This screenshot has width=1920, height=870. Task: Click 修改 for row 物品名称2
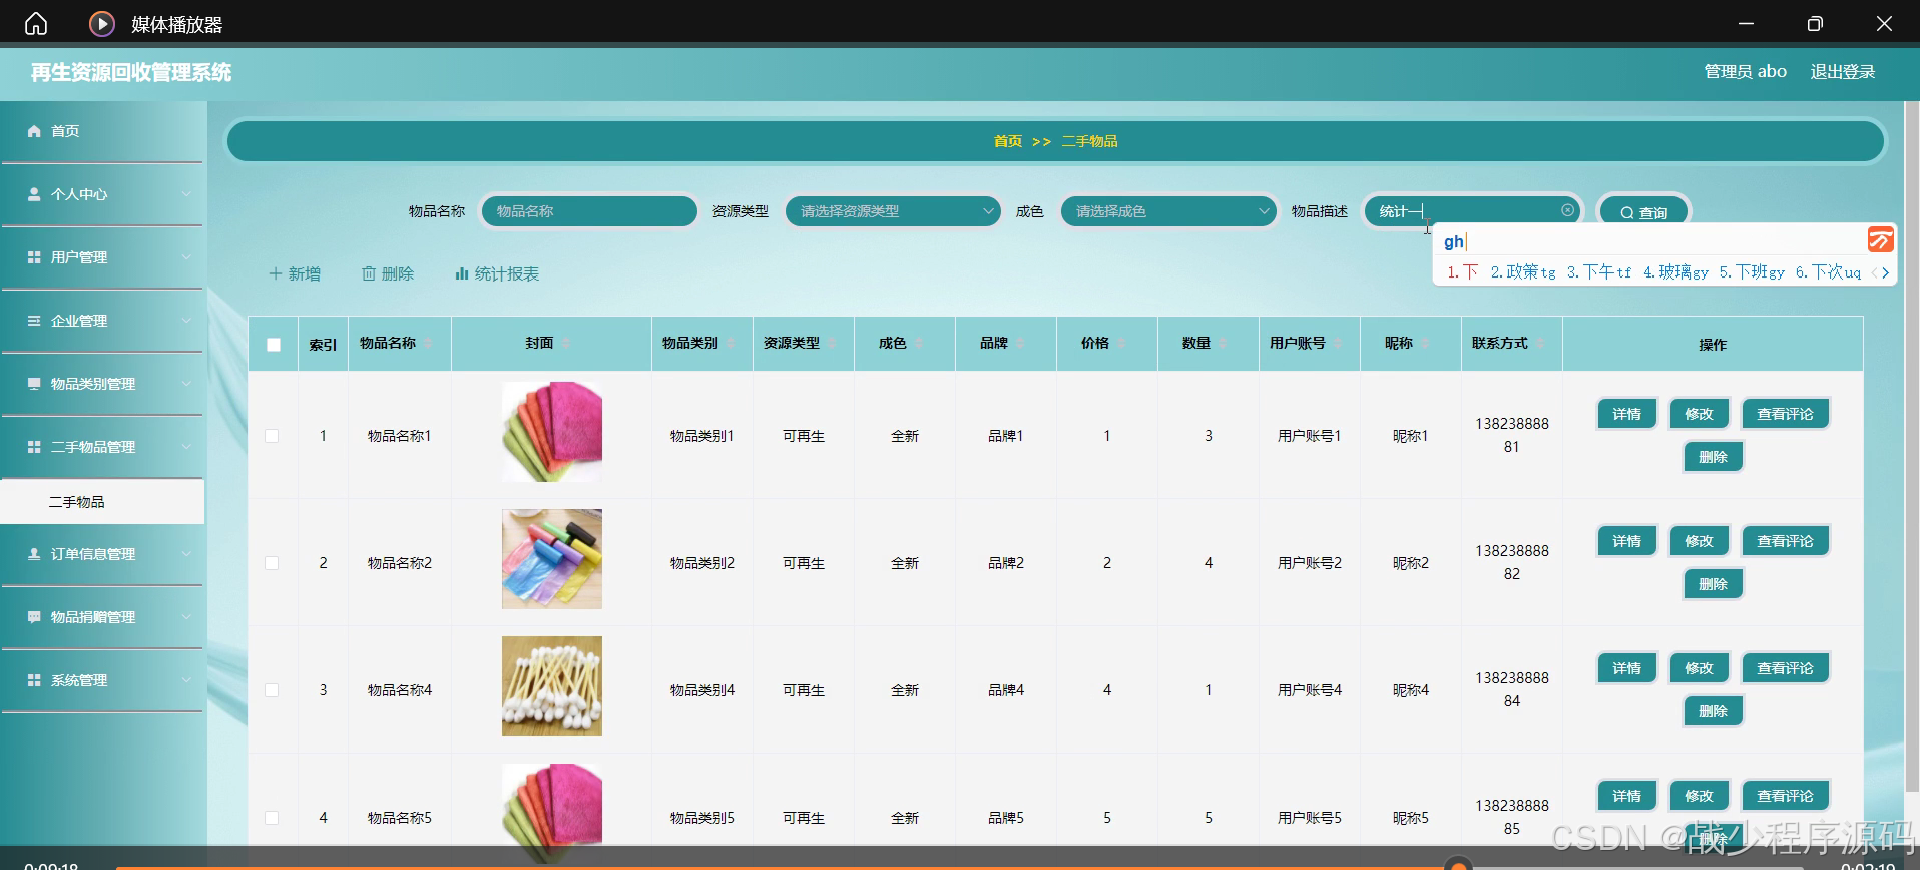1699,541
